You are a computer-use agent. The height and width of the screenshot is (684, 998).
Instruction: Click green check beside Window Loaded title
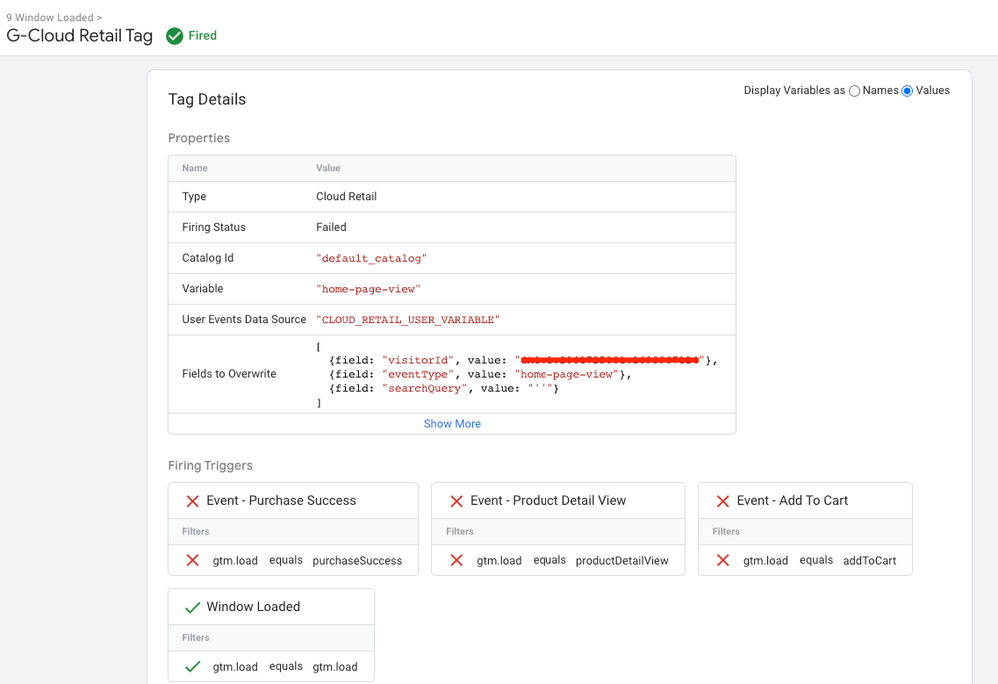tap(192, 608)
